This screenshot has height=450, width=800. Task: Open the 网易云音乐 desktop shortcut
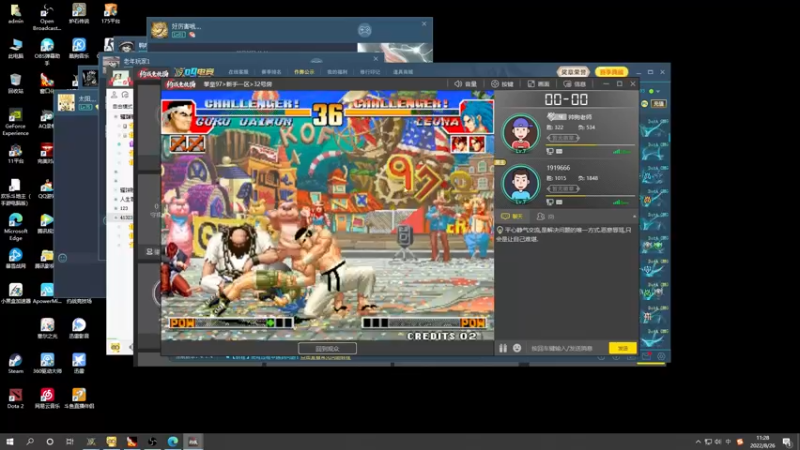47,398
